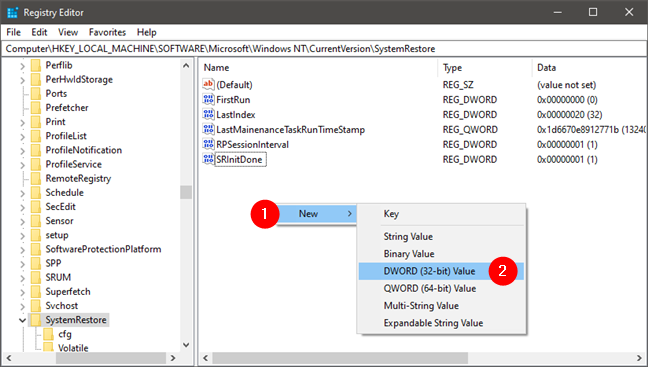Open the Favorites menu
Screen dimensions: 648x367
click(x=107, y=32)
